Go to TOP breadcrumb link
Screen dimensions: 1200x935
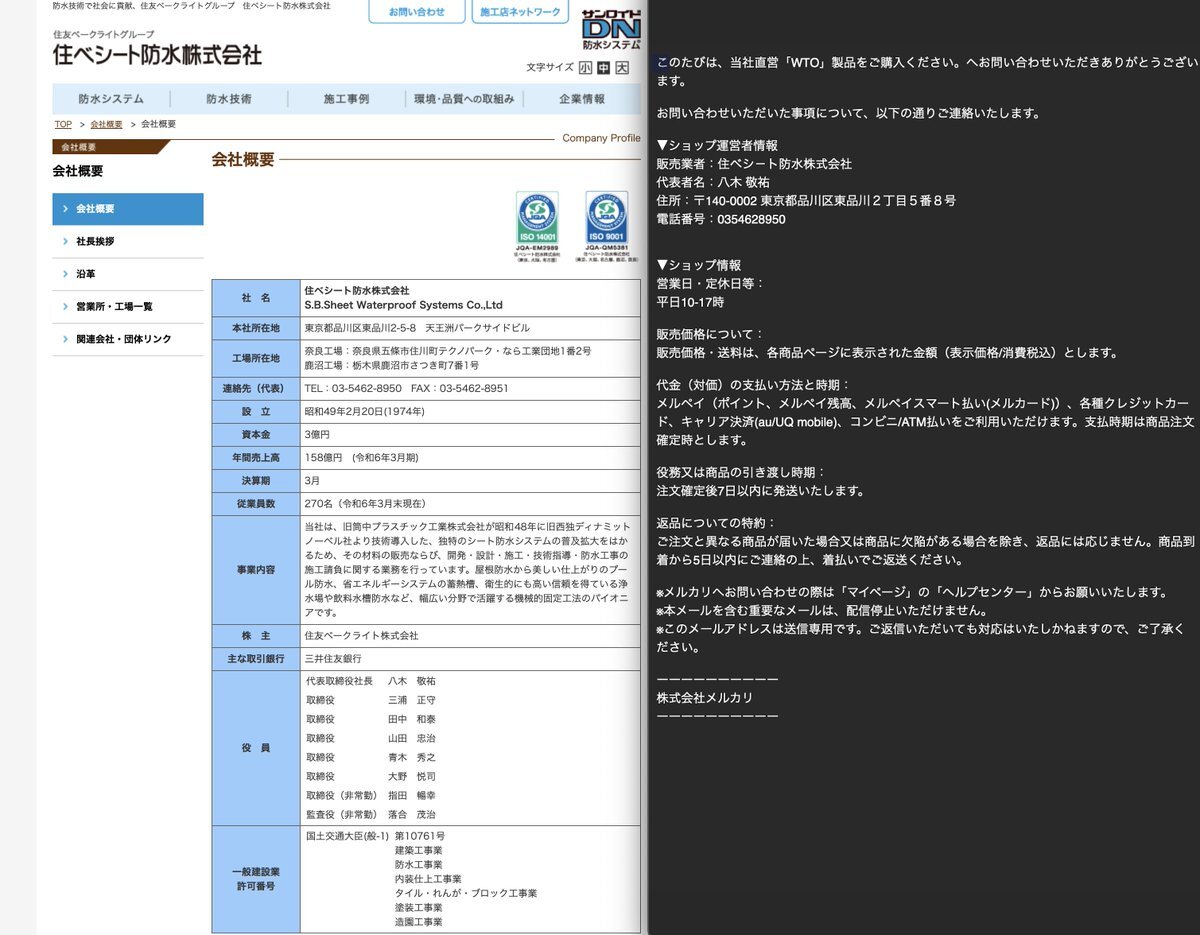pyautogui.click(x=63, y=124)
